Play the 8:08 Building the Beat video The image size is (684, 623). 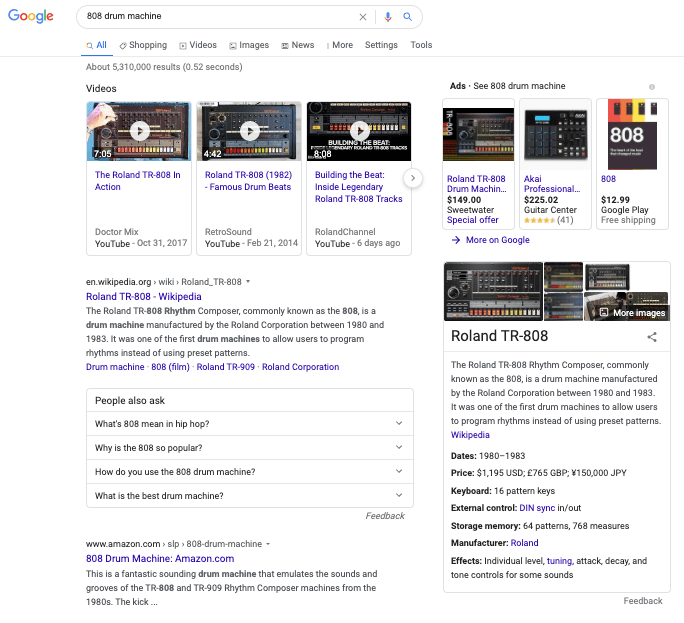359,131
